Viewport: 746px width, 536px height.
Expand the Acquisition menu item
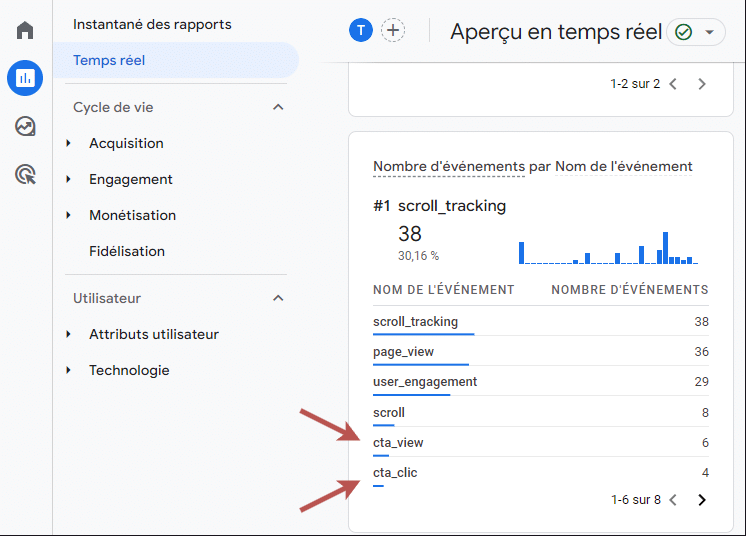(x=126, y=143)
